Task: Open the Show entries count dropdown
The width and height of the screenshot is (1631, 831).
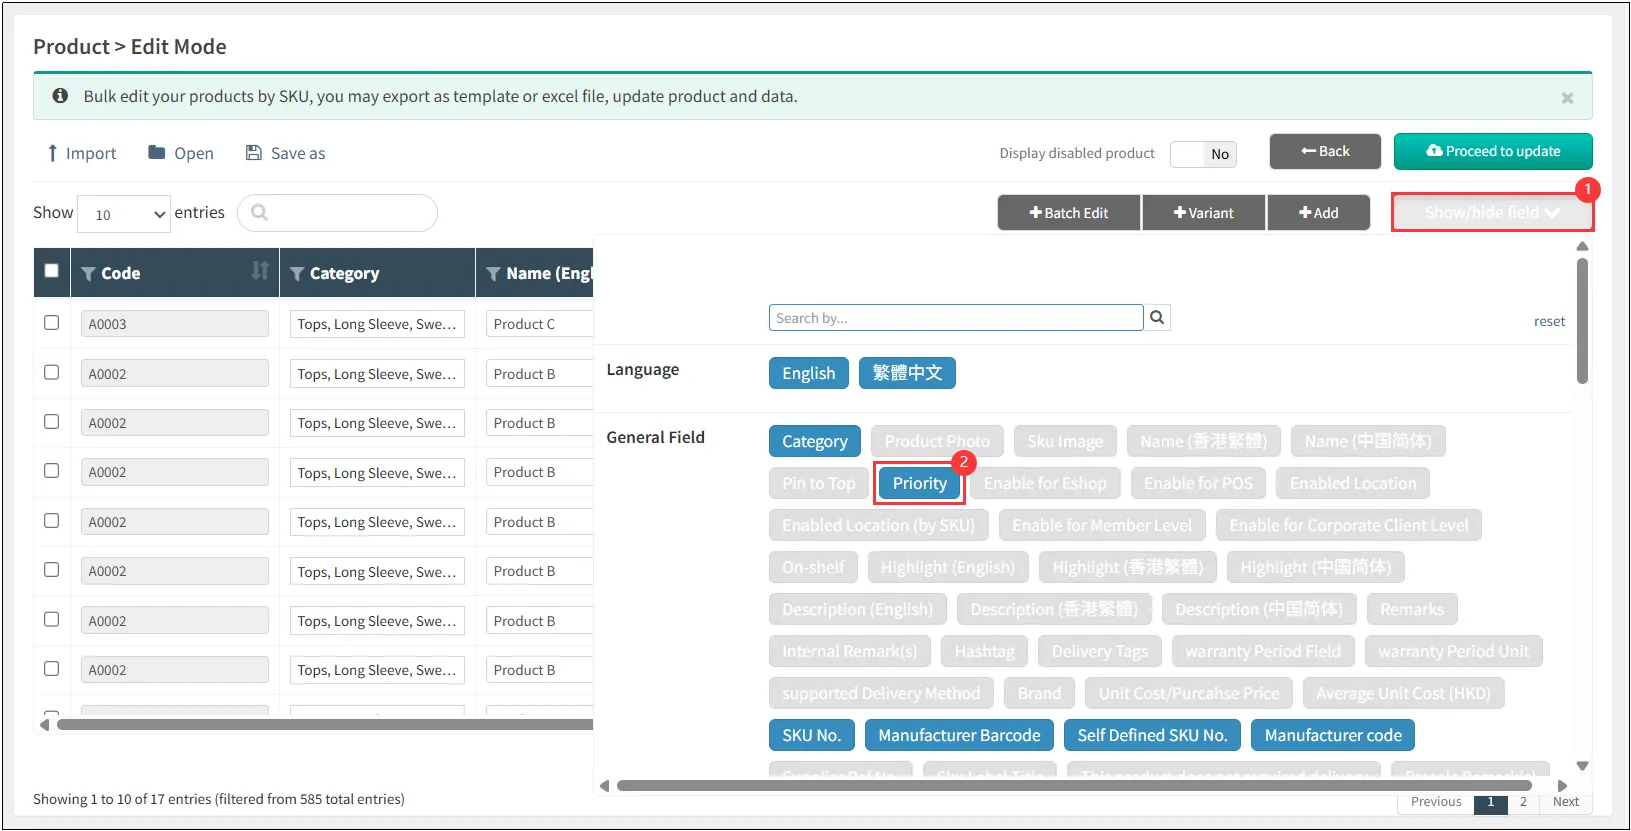Action: [x=124, y=214]
